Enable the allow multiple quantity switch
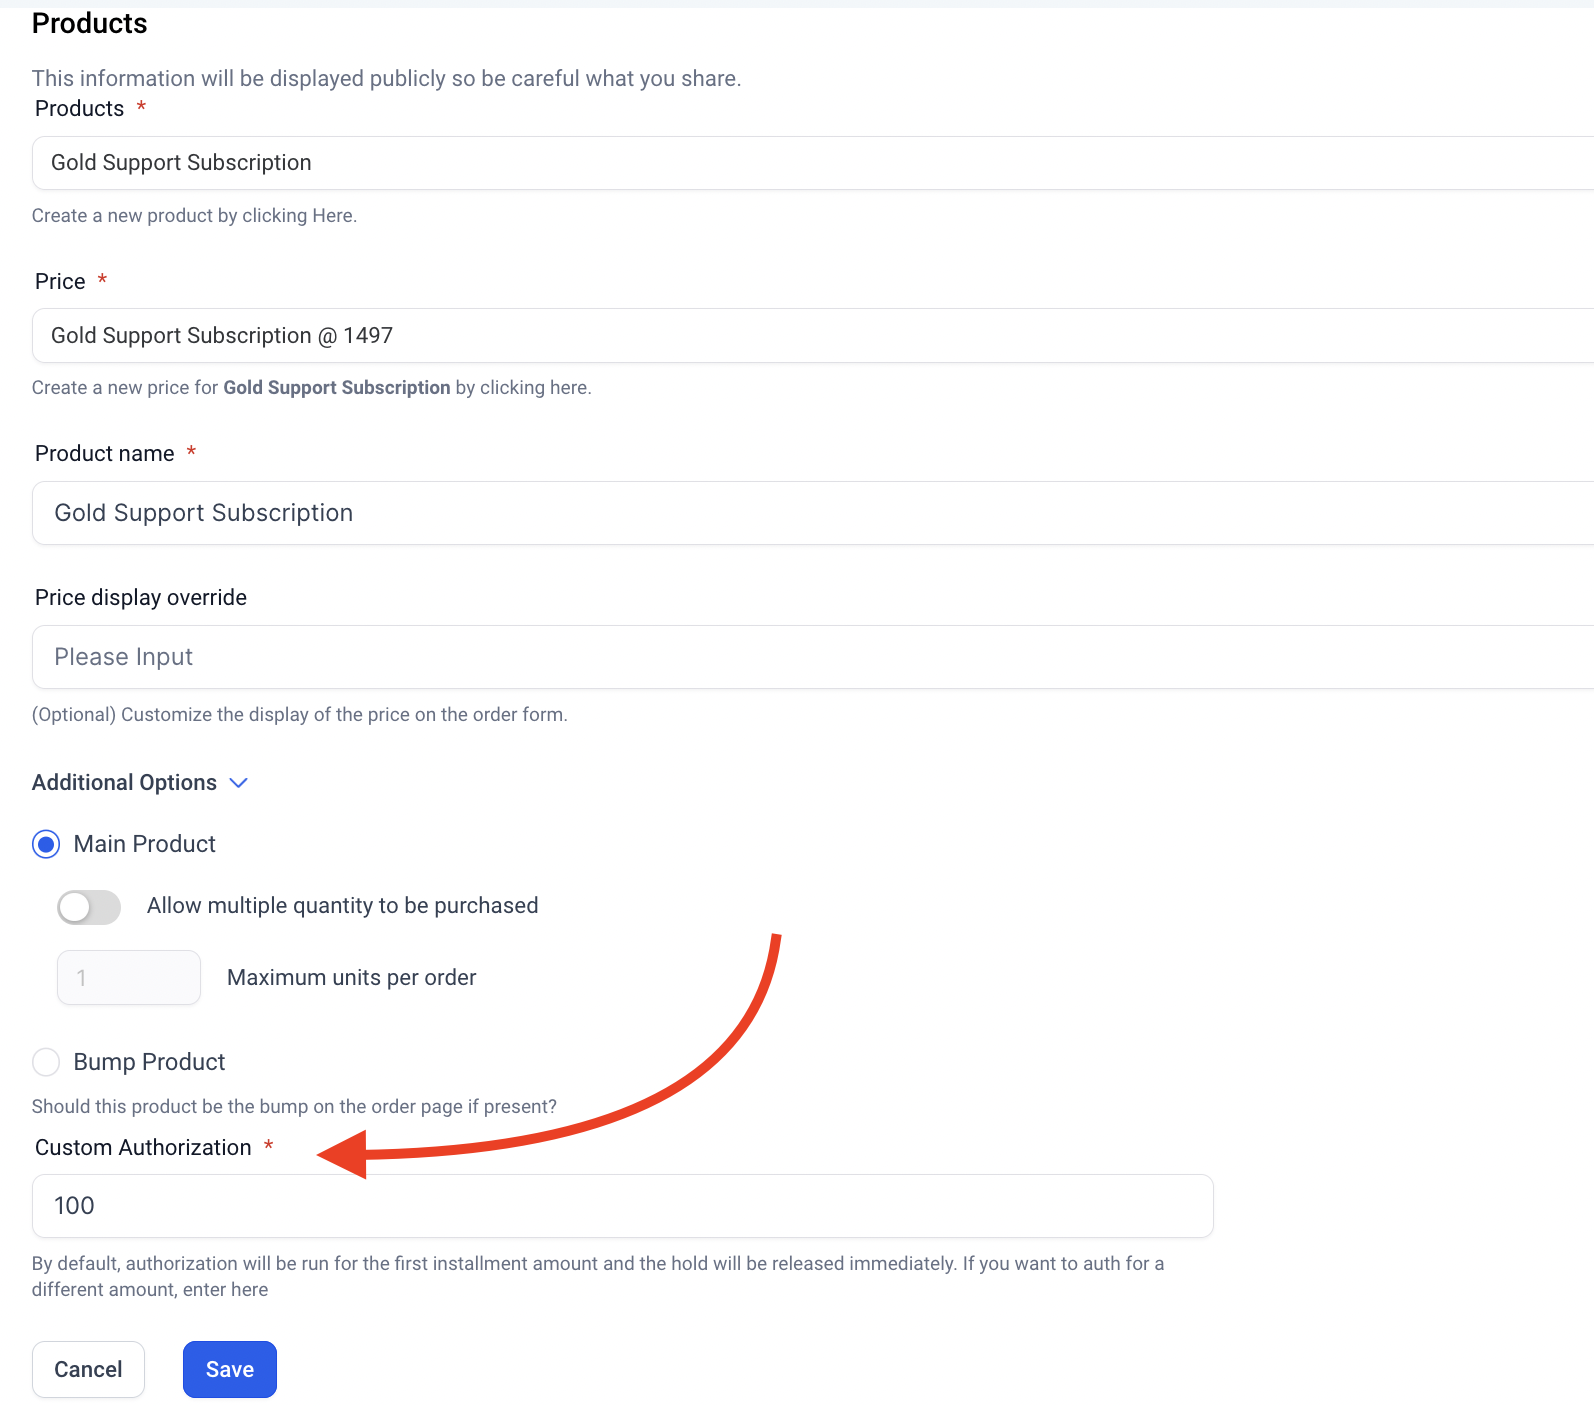 pos(89,907)
